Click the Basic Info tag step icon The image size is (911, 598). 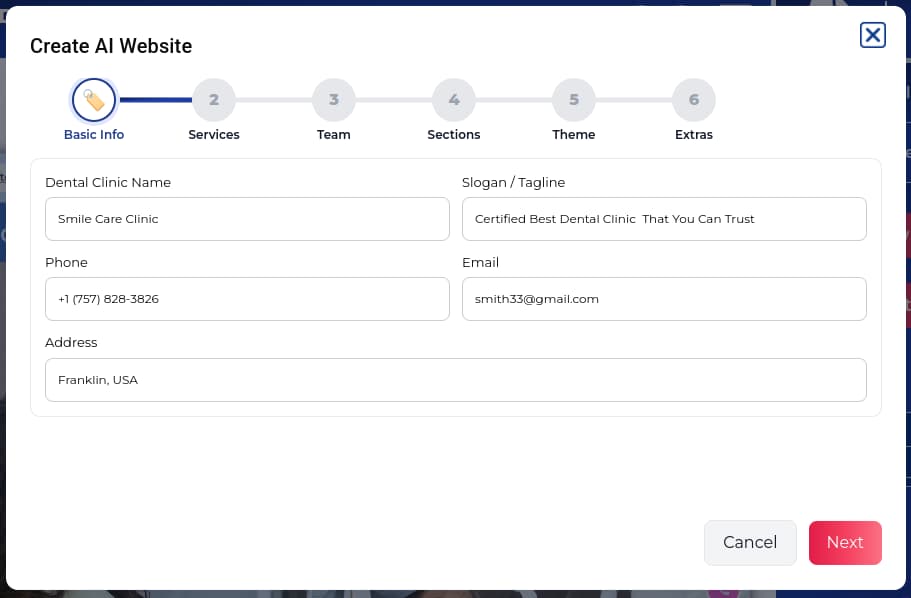94,100
